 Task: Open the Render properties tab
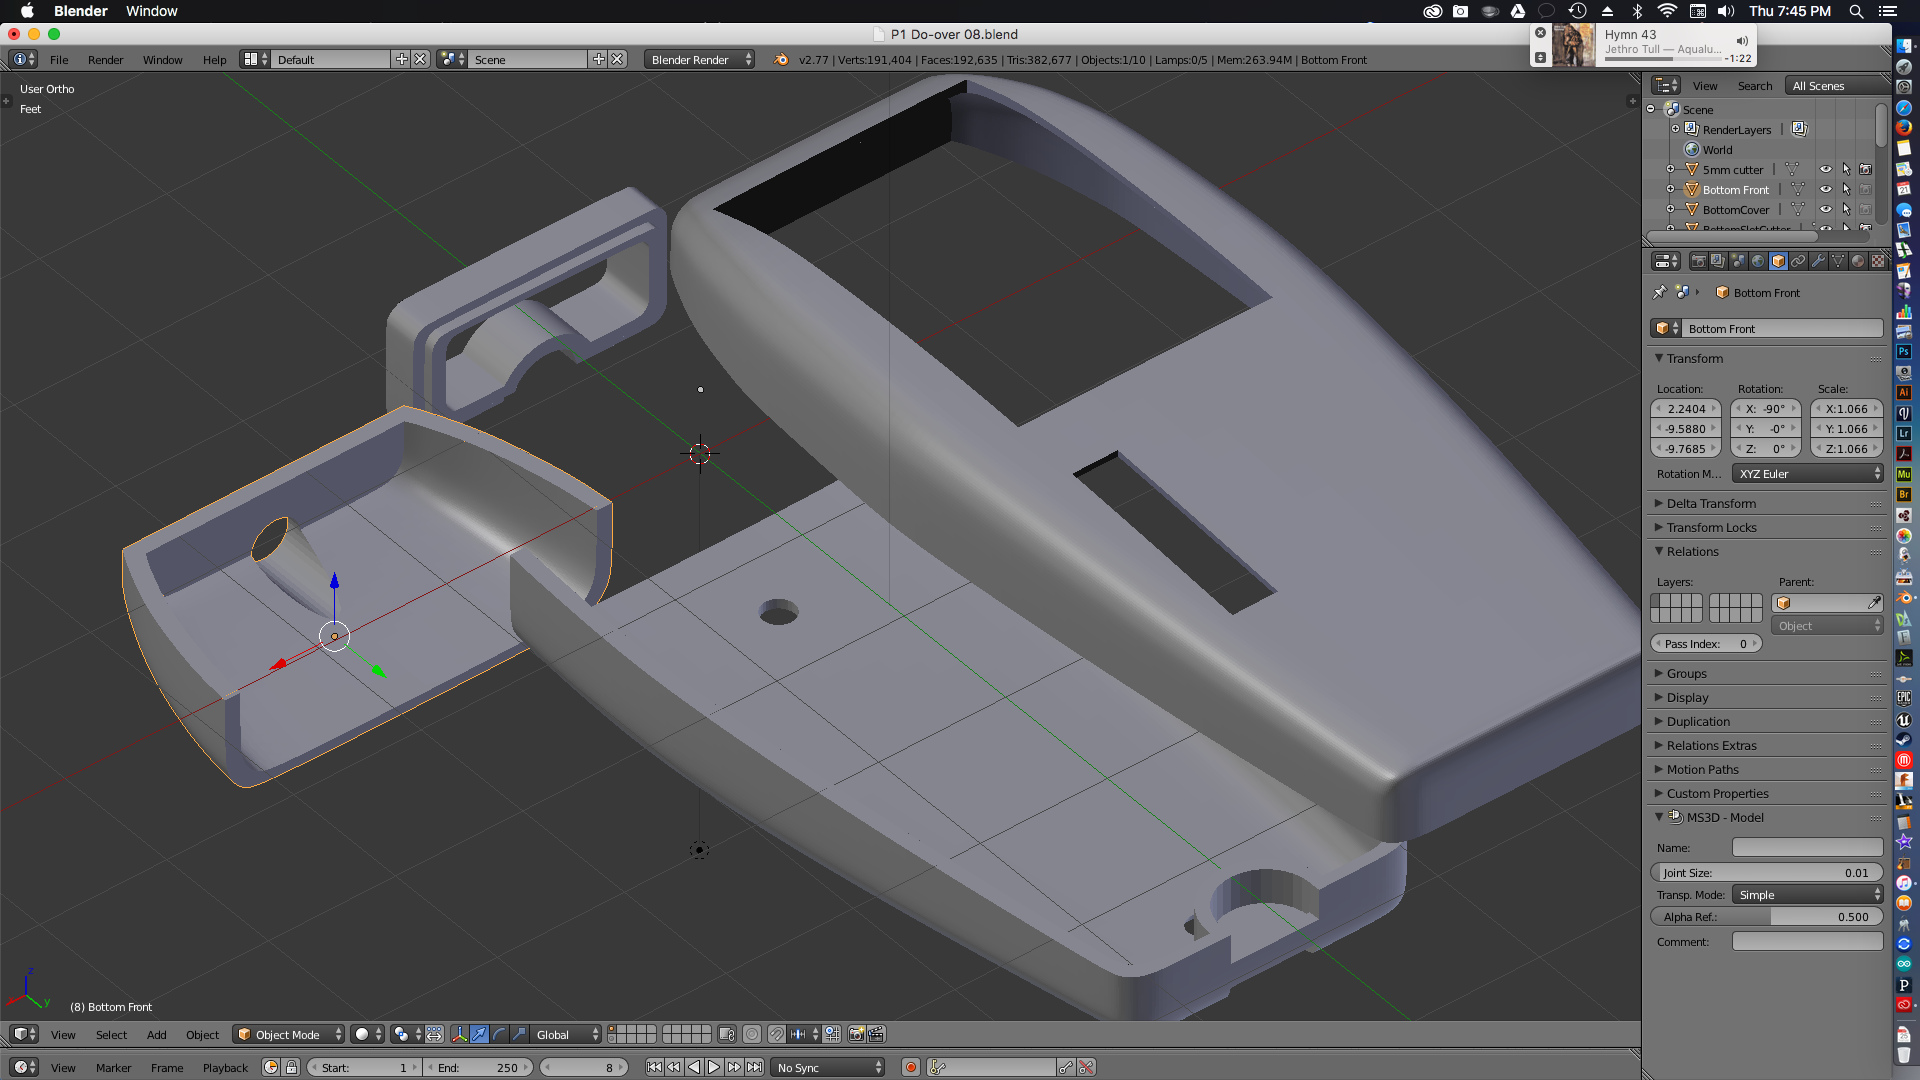[1699, 261]
